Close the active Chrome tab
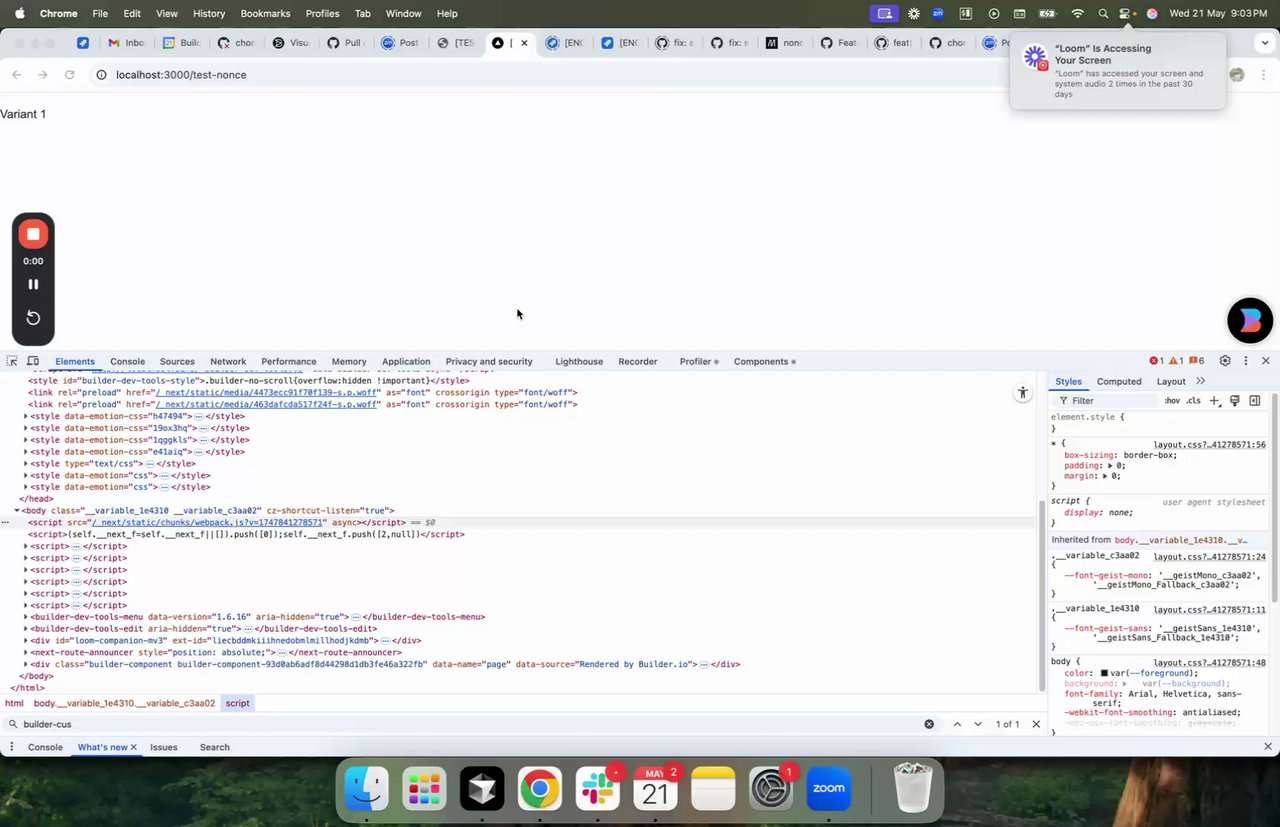This screenshot has height=827, width=1280. pyautogui.click(x=524, y=43)
